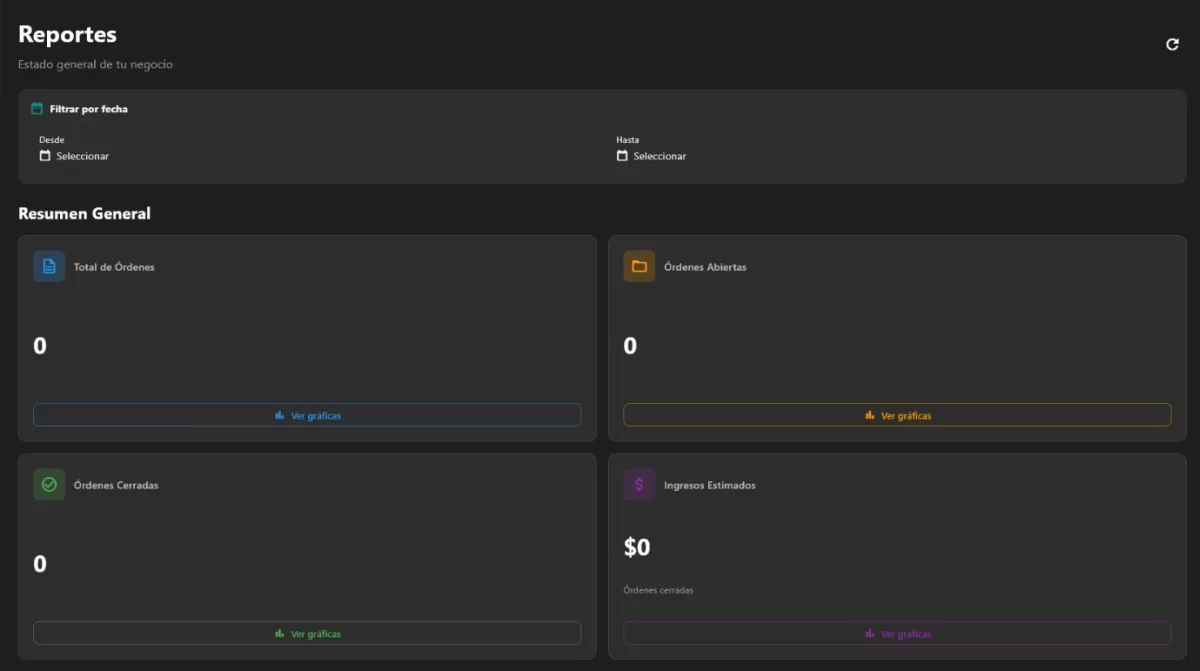Click the $0 estimated income value
The image size is (1200, 671).
[637, 547]
